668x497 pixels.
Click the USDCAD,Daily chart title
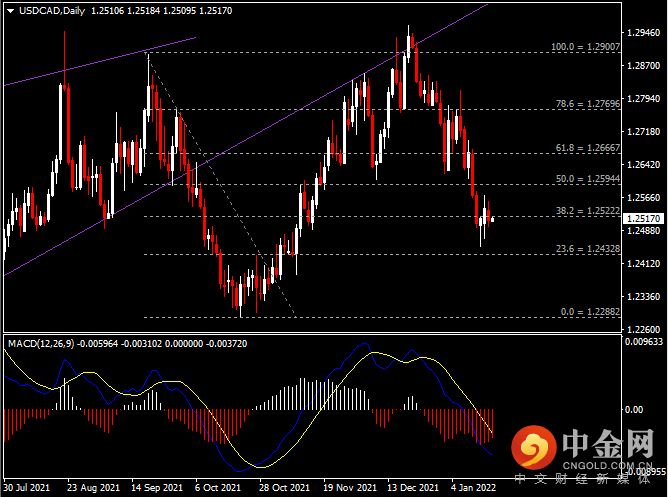pyautogui.click(x=48, y=10)
